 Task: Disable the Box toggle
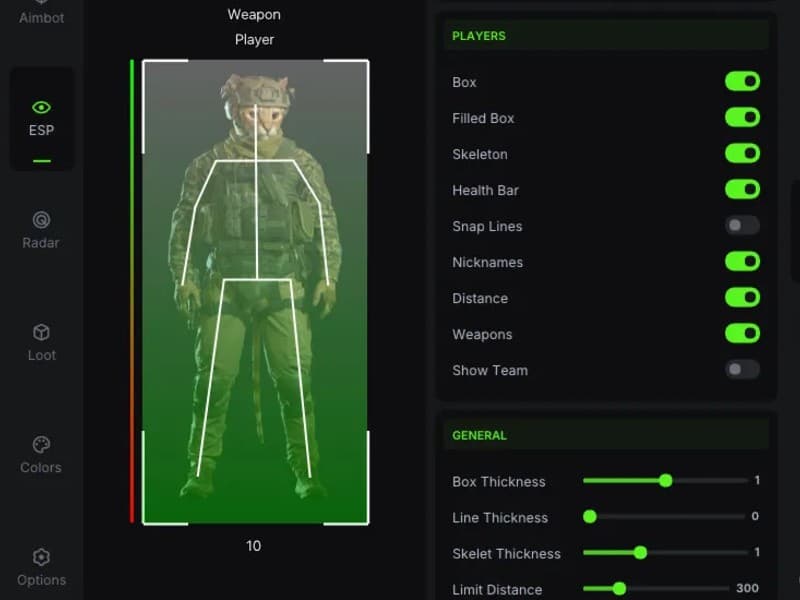coord(742,81)
